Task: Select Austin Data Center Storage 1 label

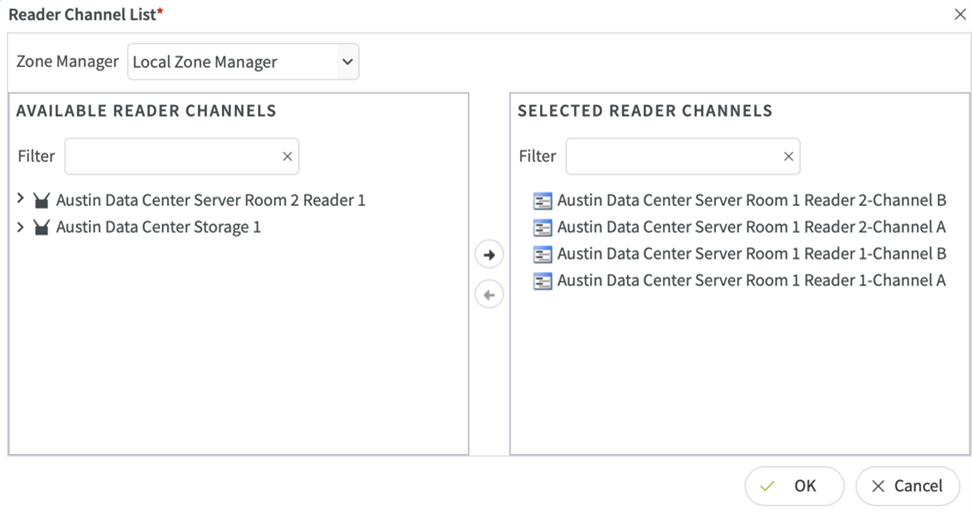Action: pos(158,228)
